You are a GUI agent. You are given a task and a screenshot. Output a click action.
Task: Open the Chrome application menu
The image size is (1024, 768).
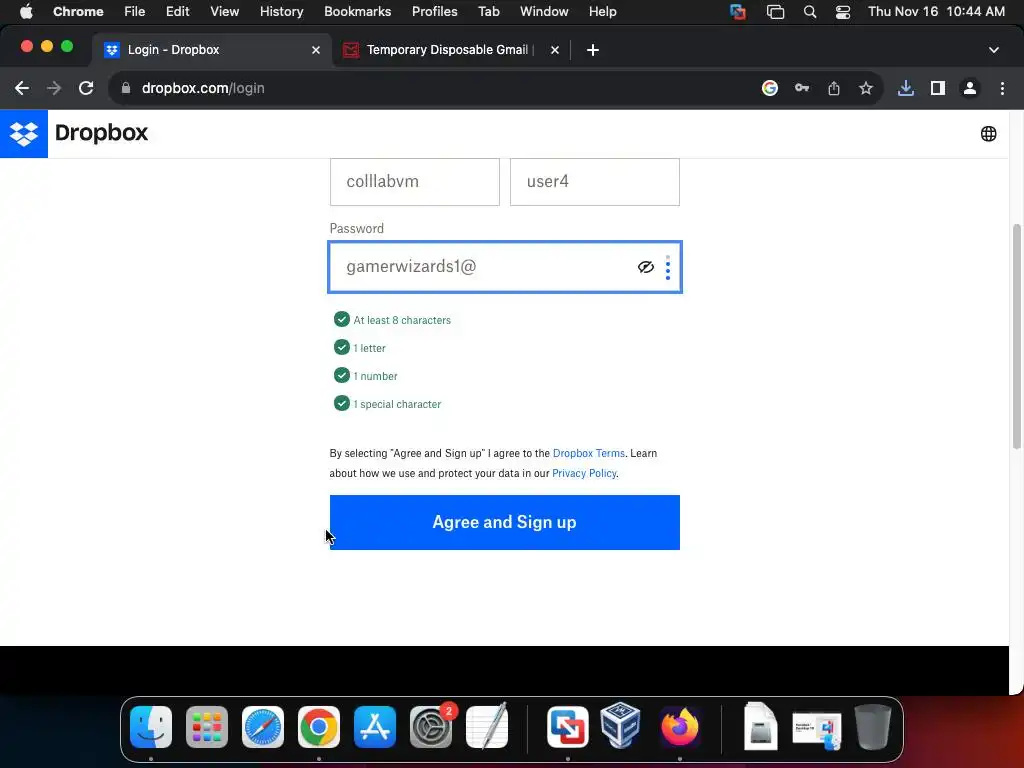pos(78,11)
